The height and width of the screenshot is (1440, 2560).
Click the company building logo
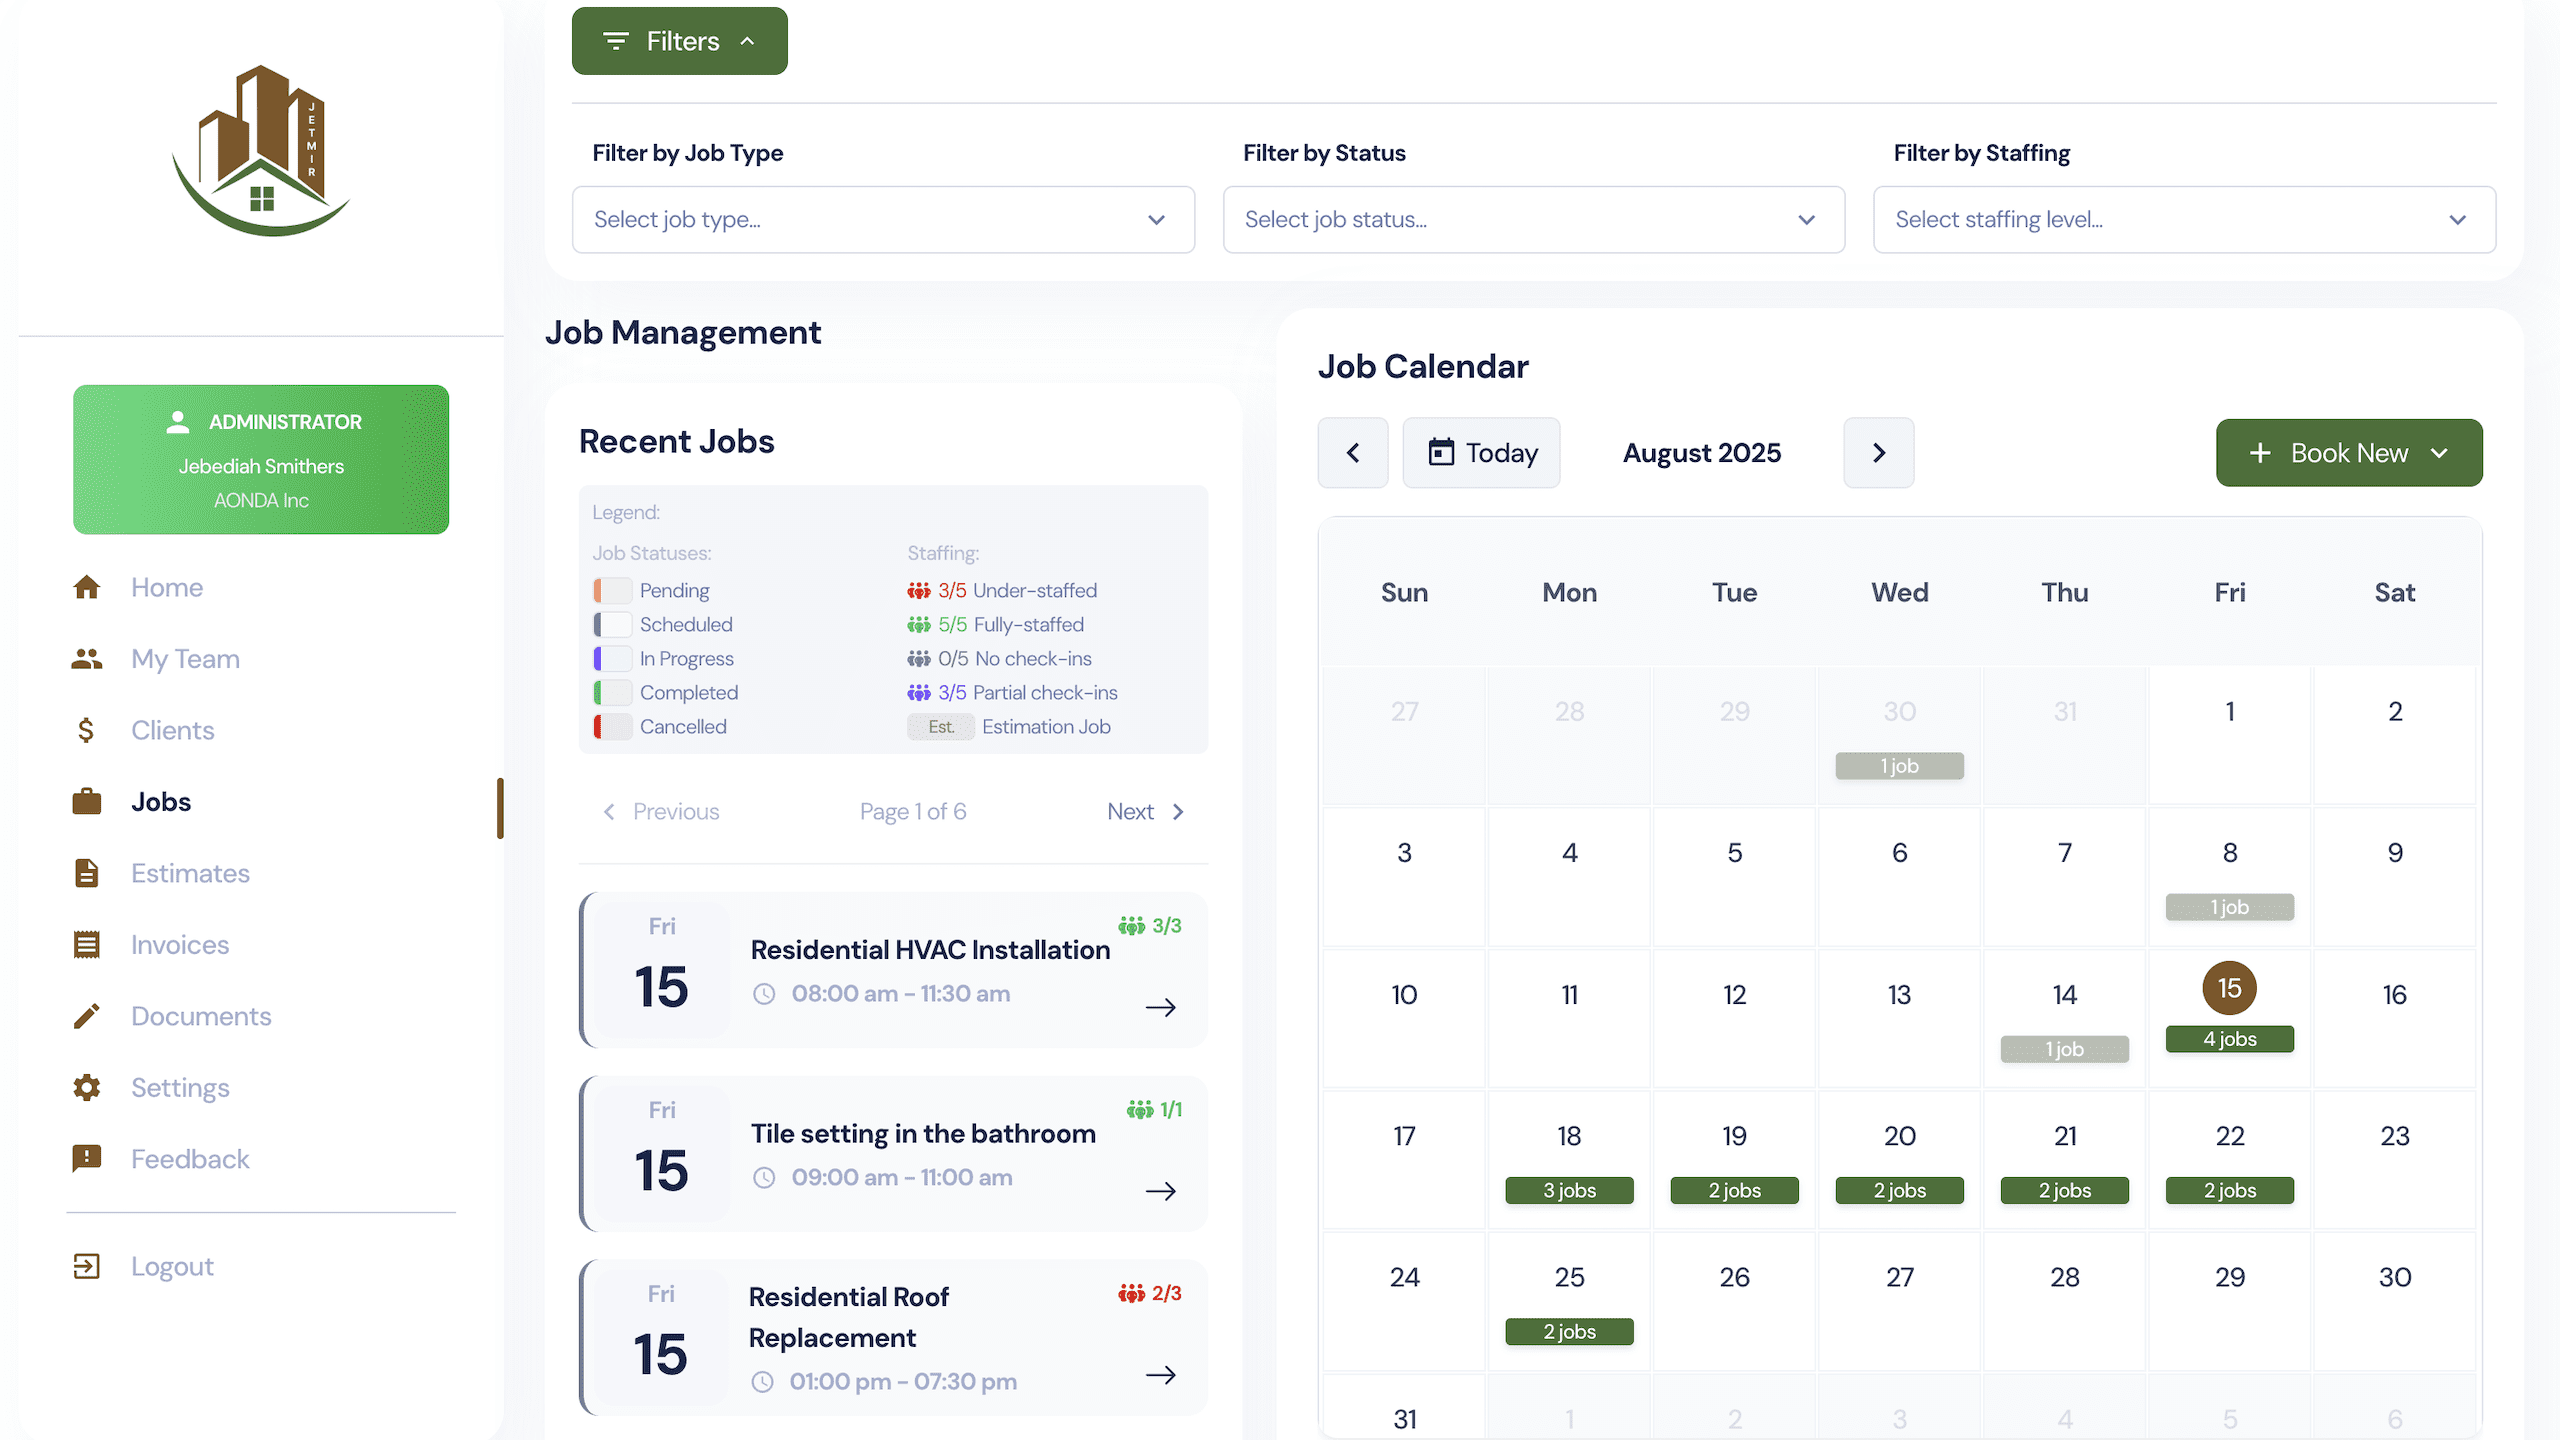point(262,151)
